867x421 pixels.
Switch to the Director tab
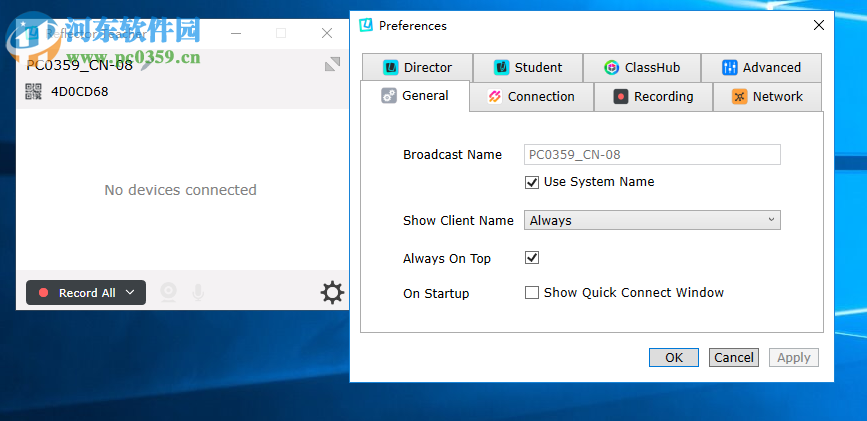(x=417, y=67)
